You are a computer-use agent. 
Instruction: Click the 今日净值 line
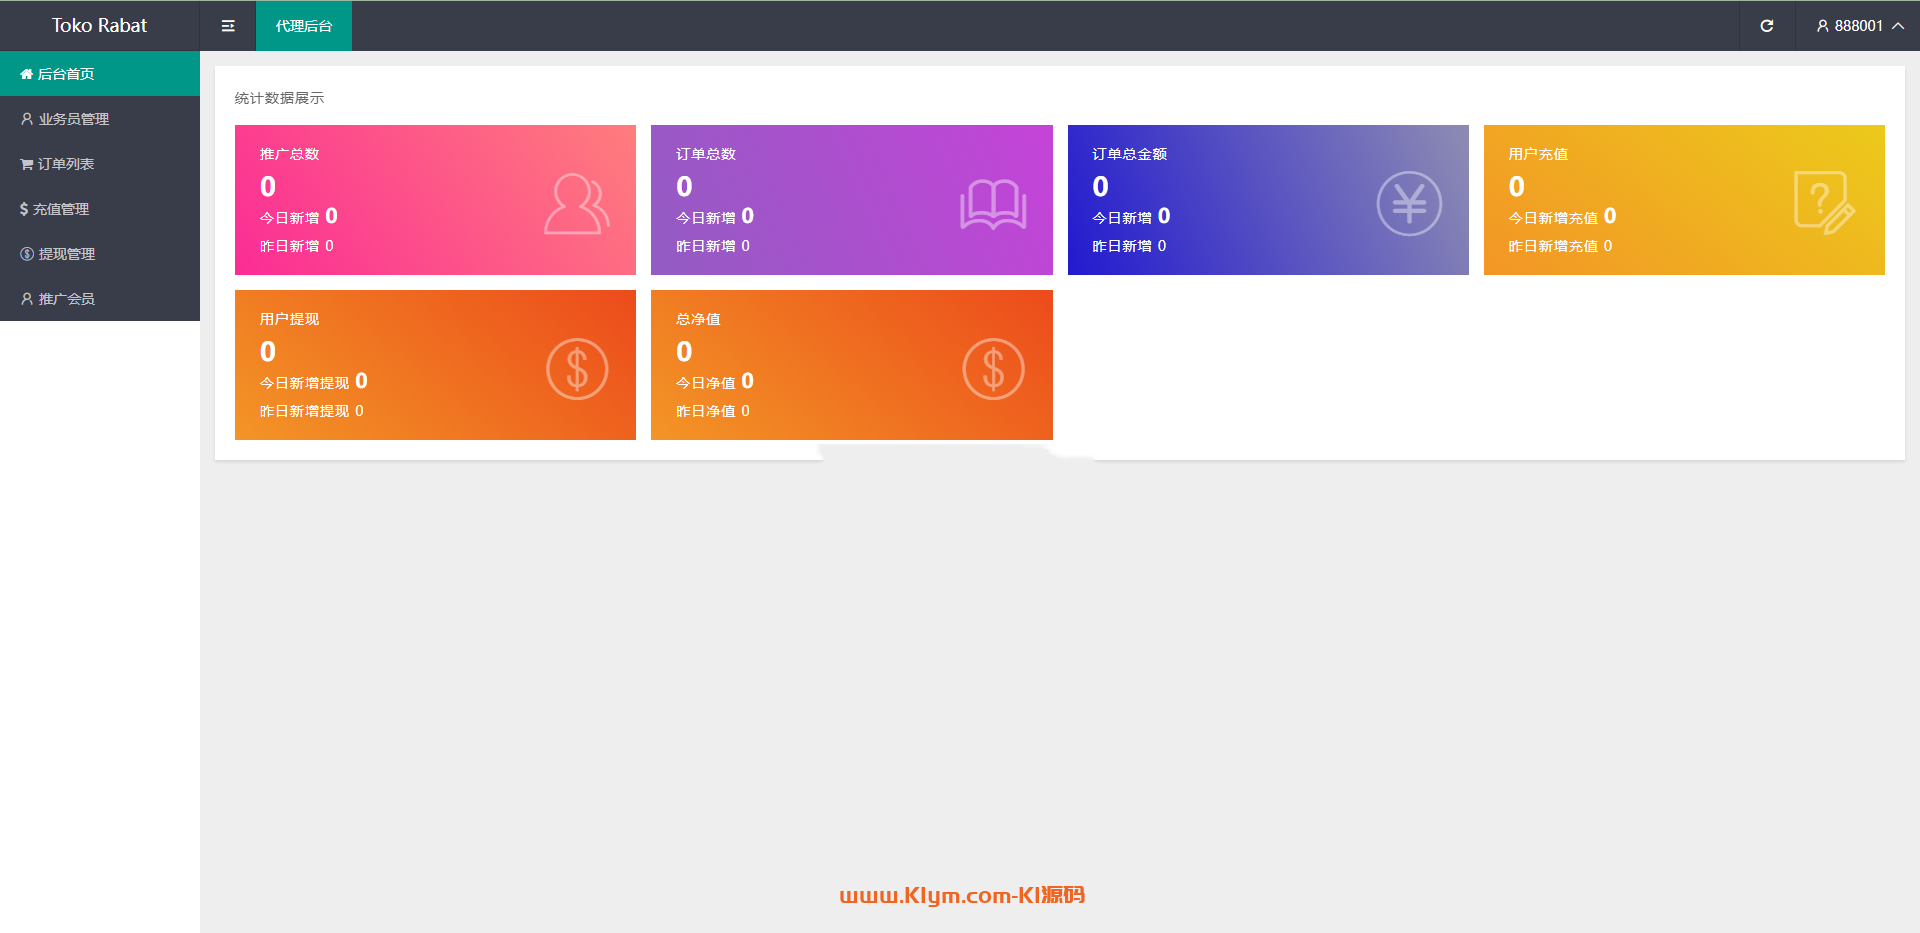[715, 382]
